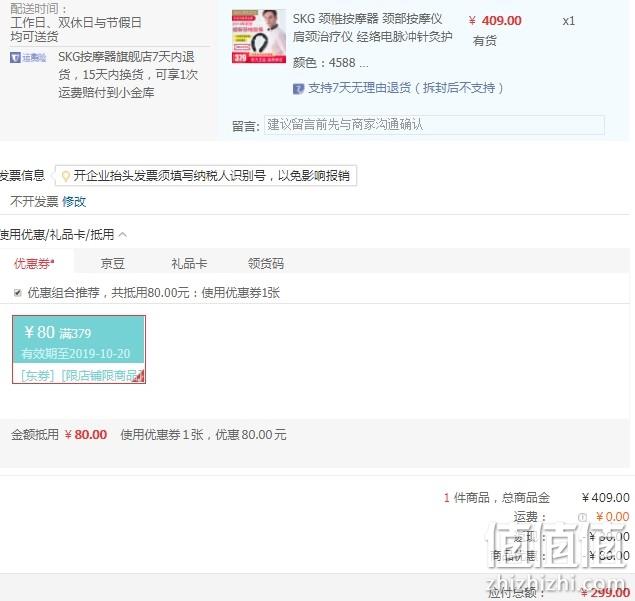Click the 7天无理由退货 badge icon

point(298,89)
